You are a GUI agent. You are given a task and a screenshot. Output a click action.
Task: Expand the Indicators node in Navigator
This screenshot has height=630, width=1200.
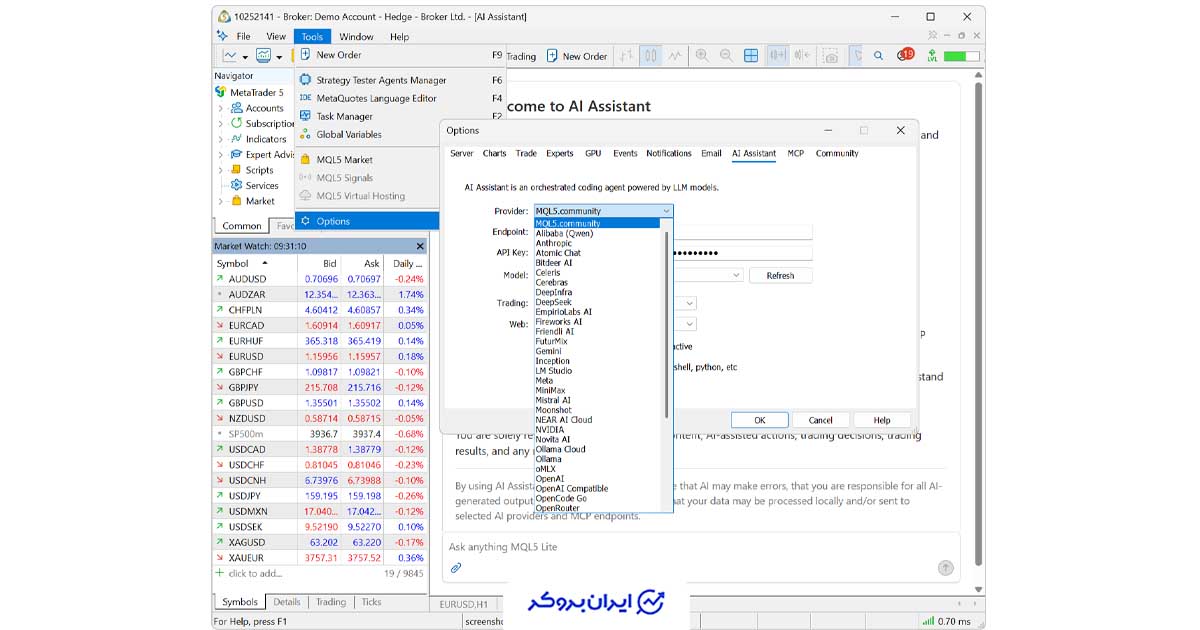point(221,139)
